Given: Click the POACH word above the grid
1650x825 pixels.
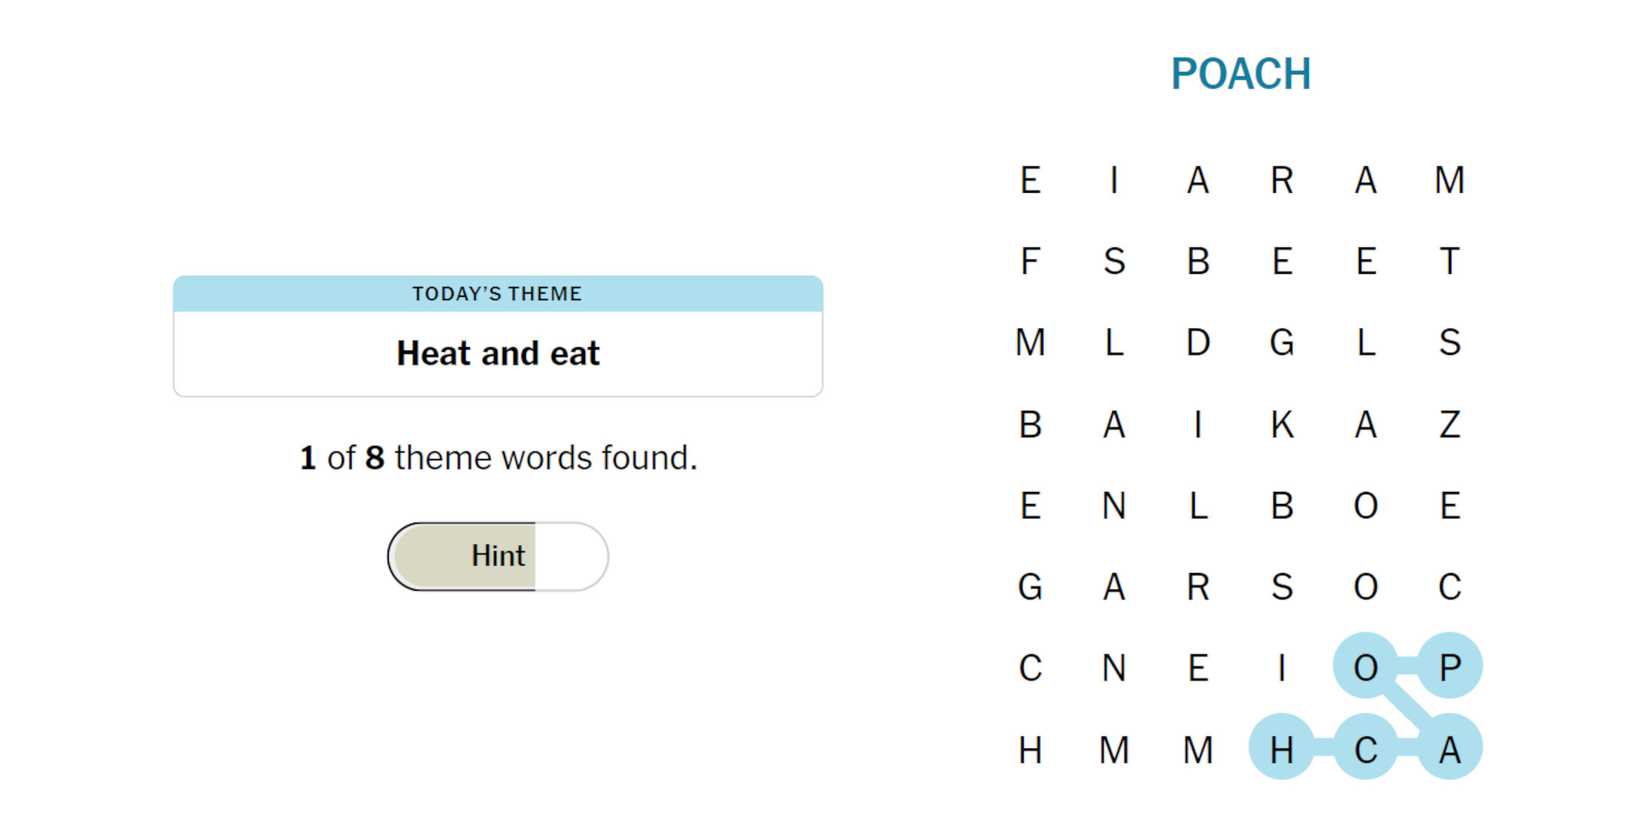Looking at the screenshot, I should click(1240, 74).
